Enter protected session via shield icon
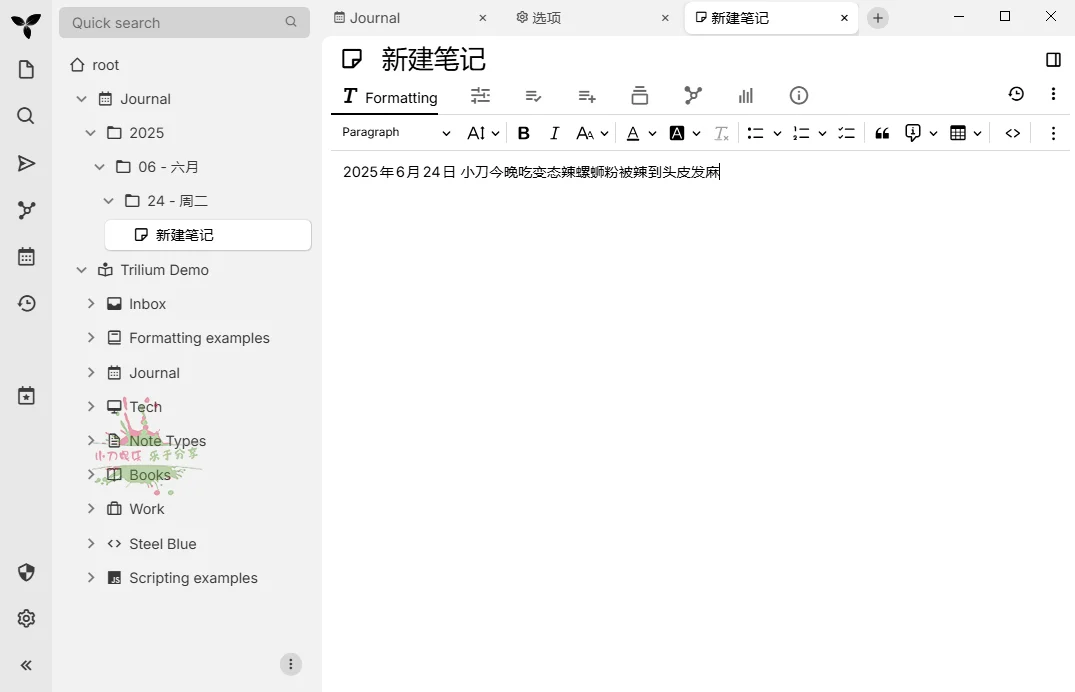This screenshot has width=1075, height=692. tap(26, 572)
